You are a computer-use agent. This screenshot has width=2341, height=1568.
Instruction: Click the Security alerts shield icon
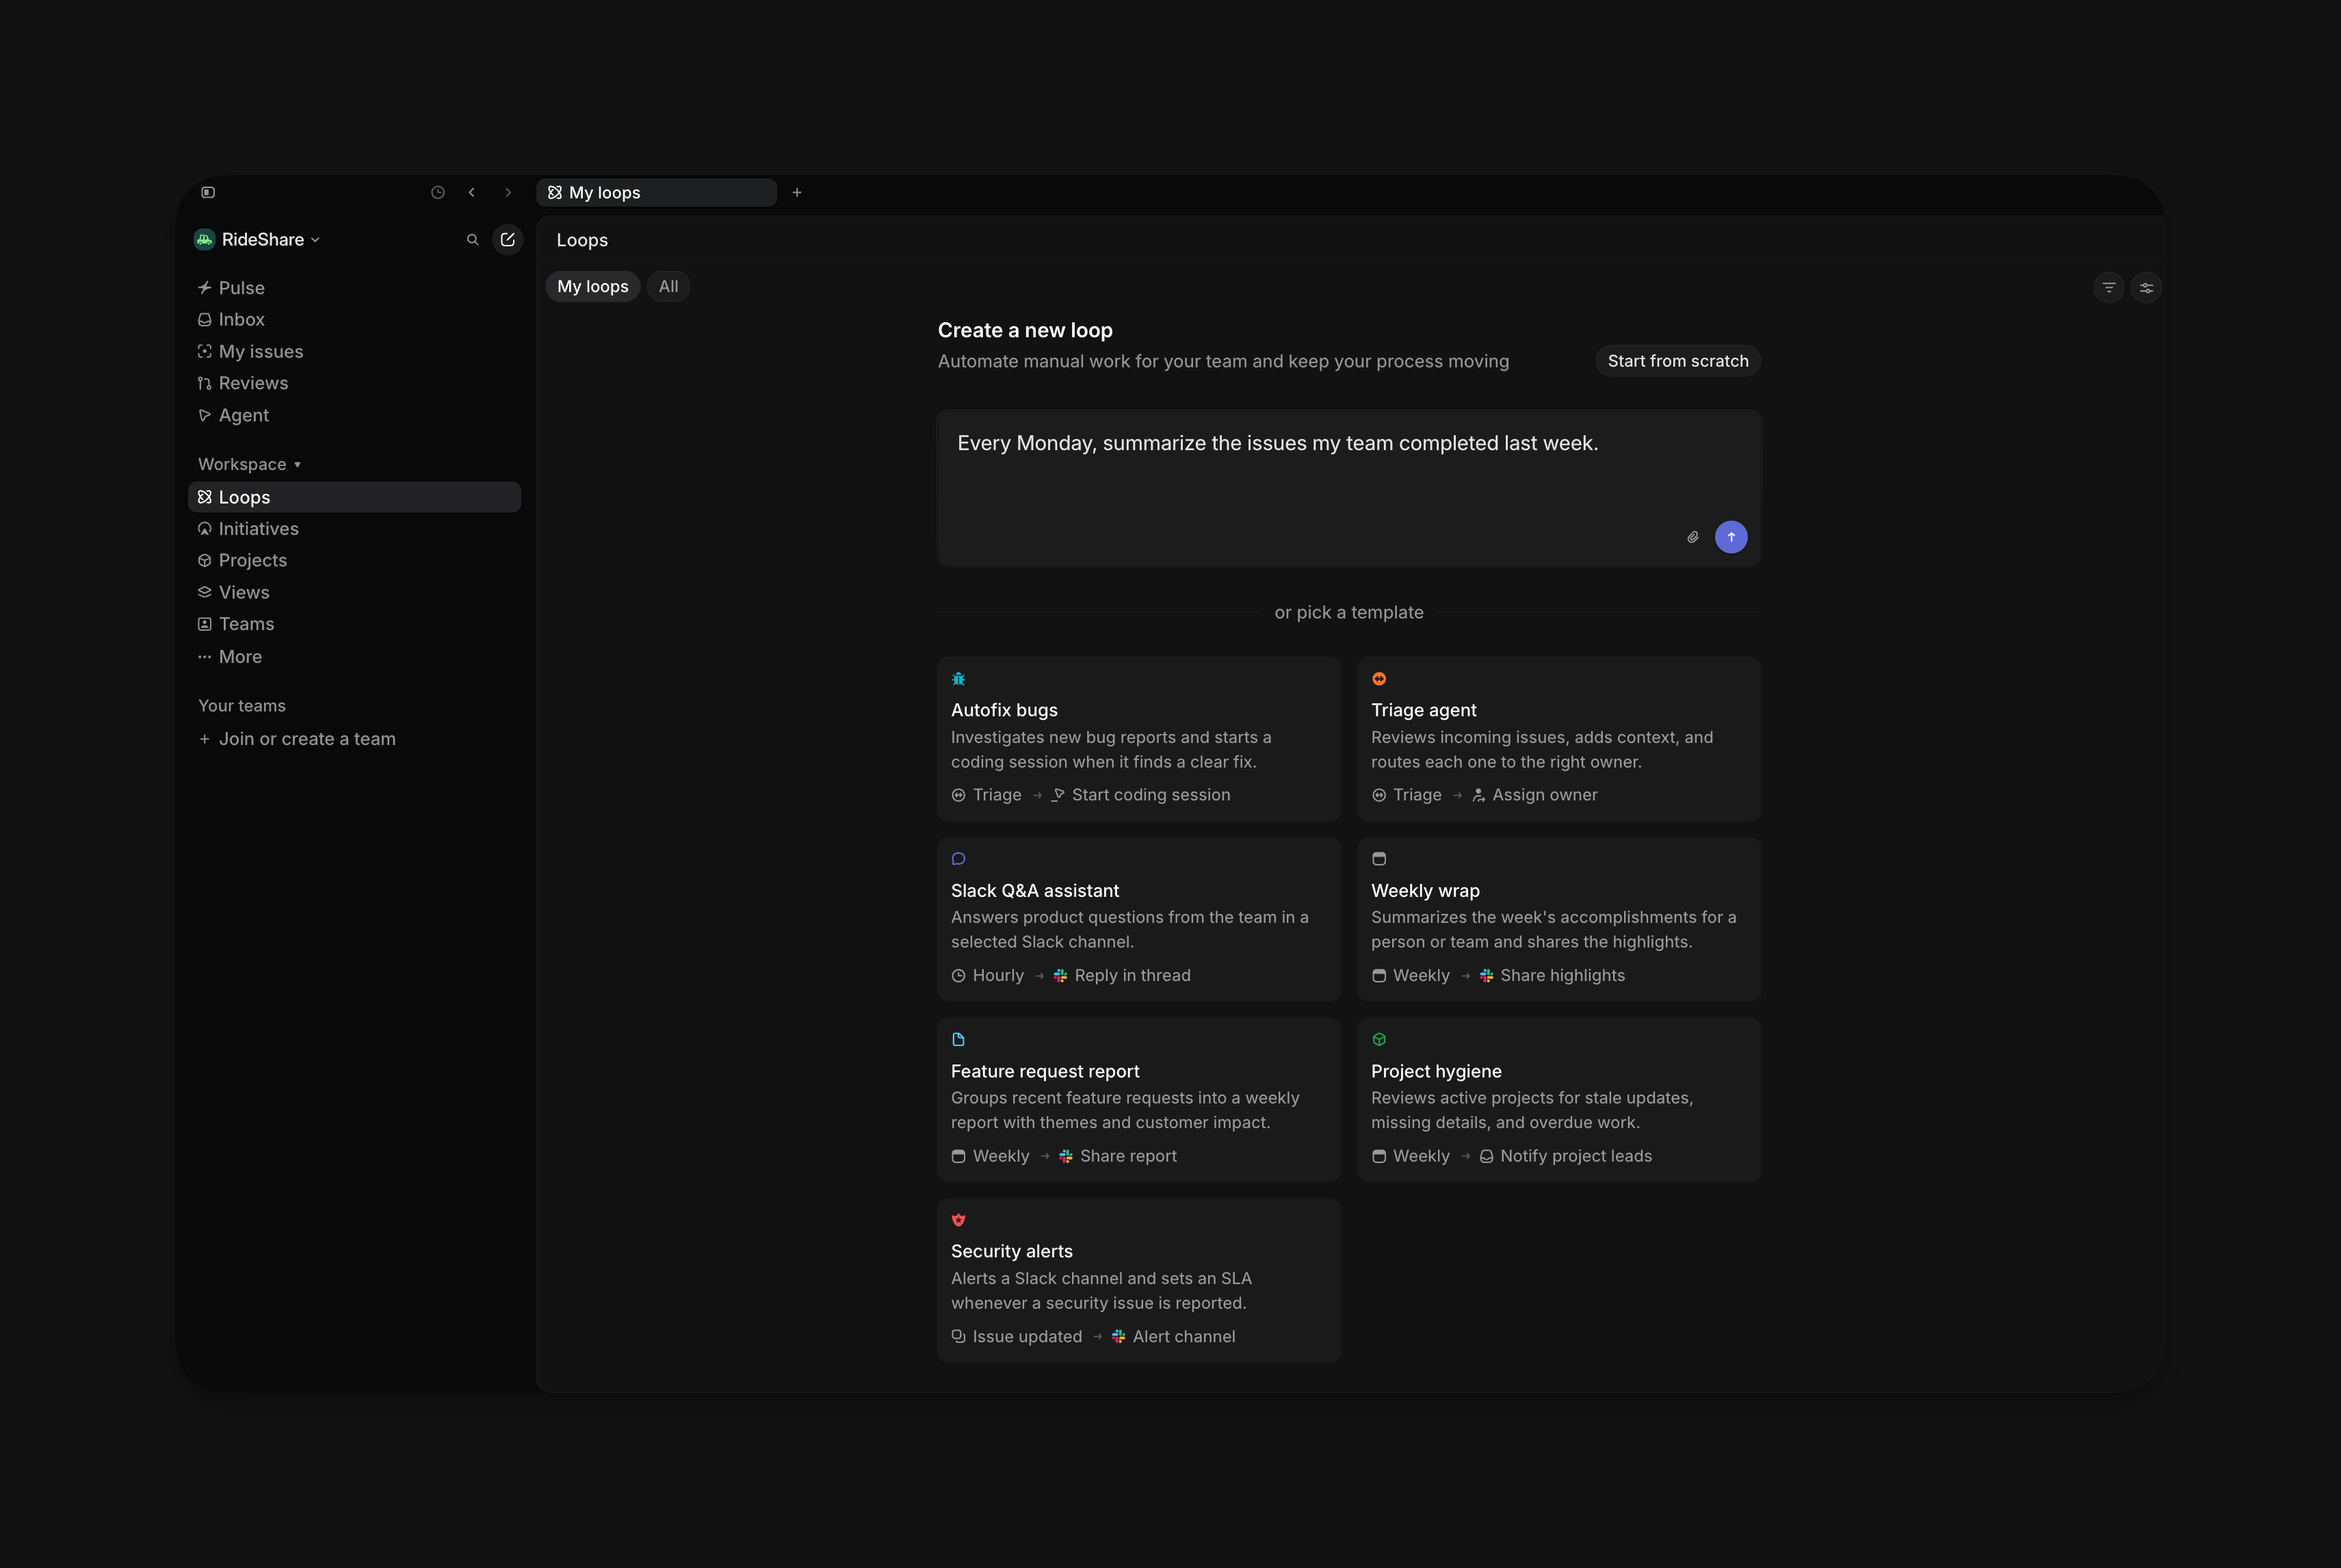(958, 1220)
